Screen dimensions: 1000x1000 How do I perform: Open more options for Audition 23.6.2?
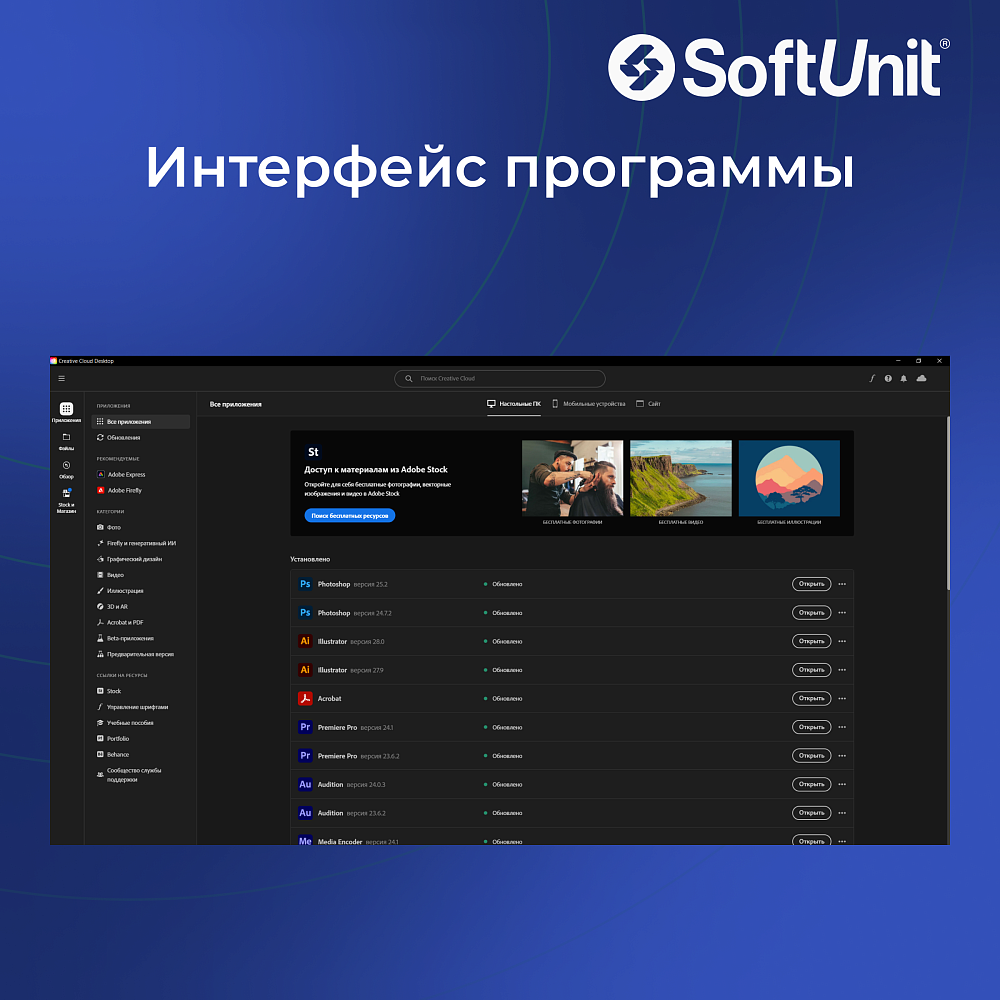[842, 813]
